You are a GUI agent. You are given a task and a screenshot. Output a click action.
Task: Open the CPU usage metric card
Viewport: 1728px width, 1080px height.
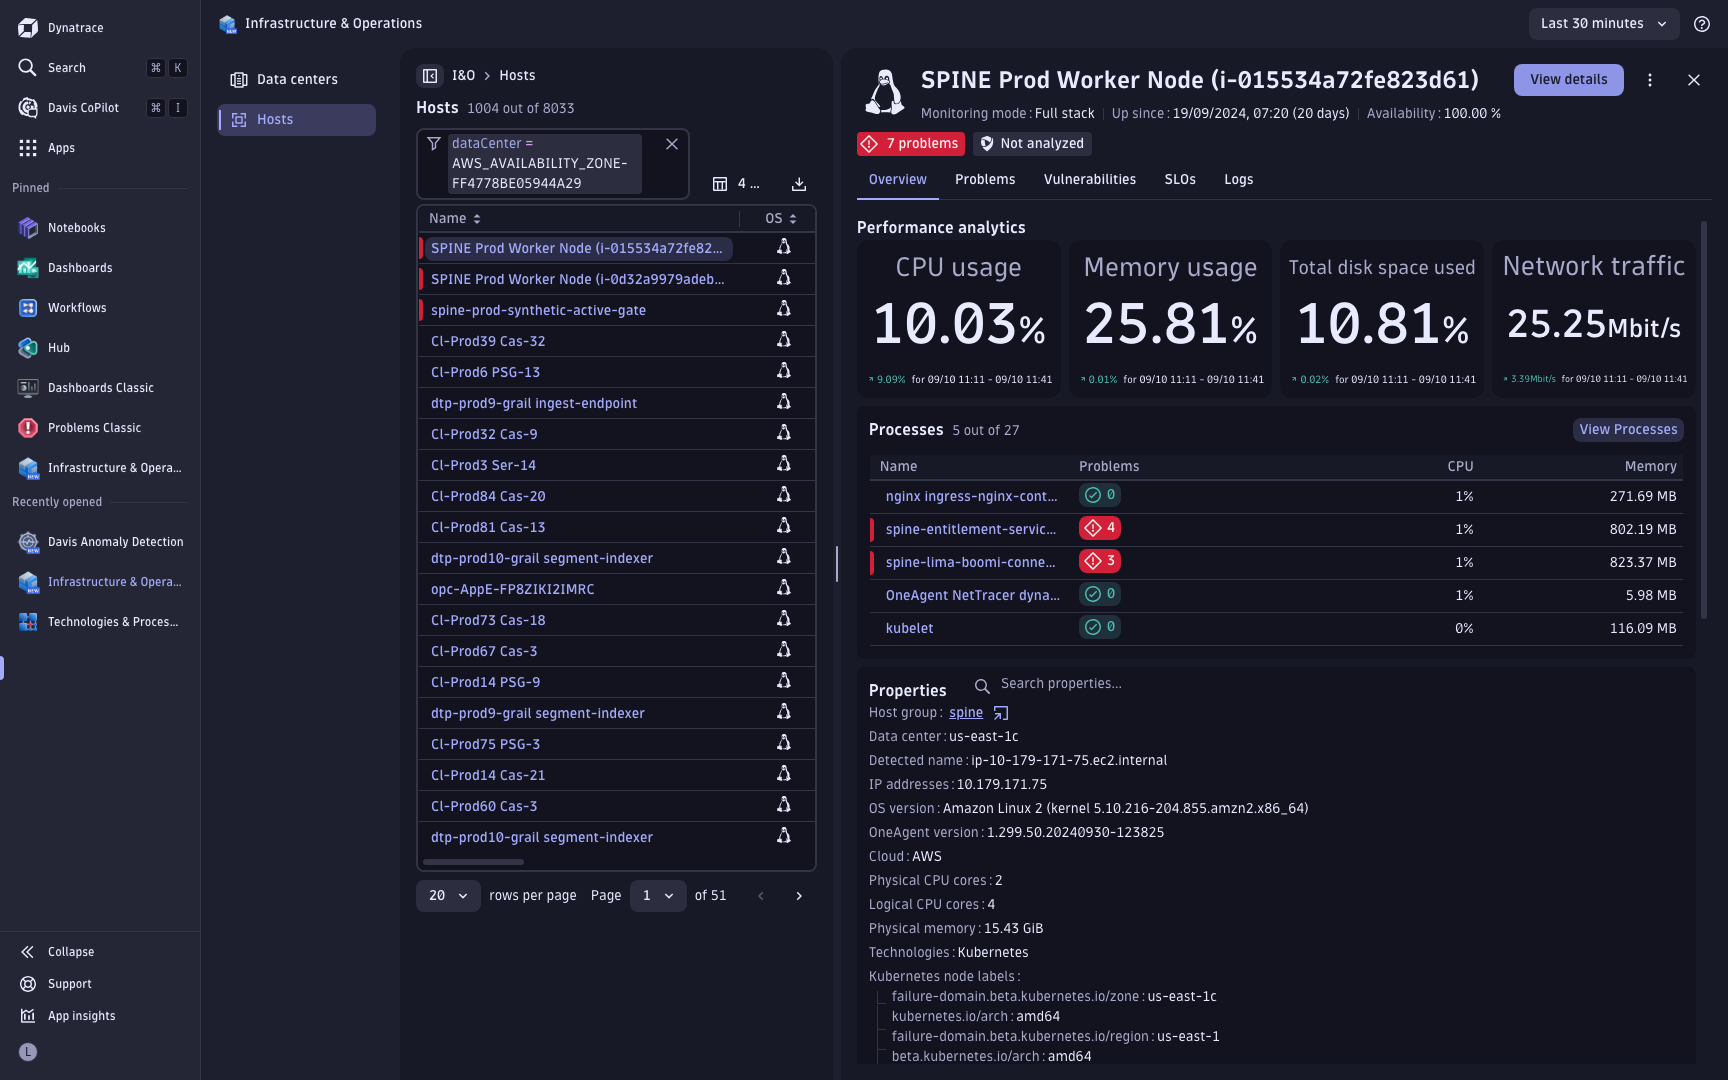pyautogui.click(x=959, y=319)
